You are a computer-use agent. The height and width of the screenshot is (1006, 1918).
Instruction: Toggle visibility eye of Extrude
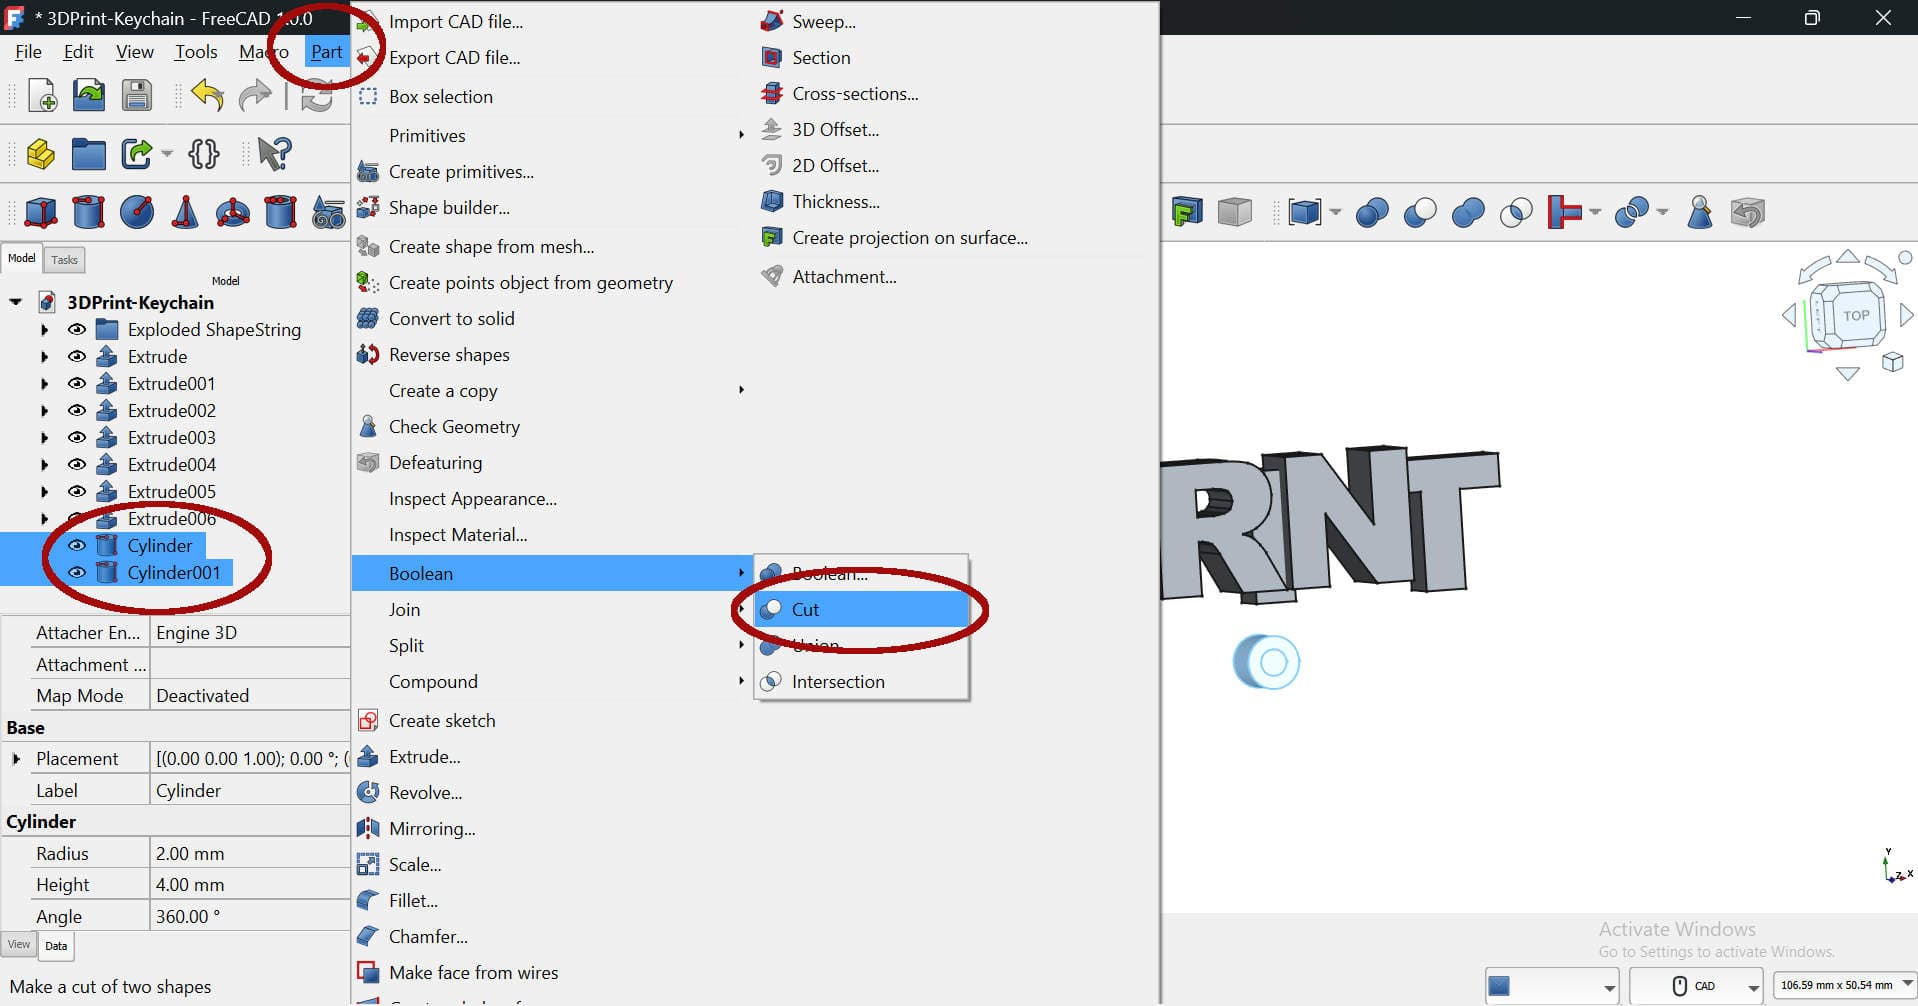76,356
